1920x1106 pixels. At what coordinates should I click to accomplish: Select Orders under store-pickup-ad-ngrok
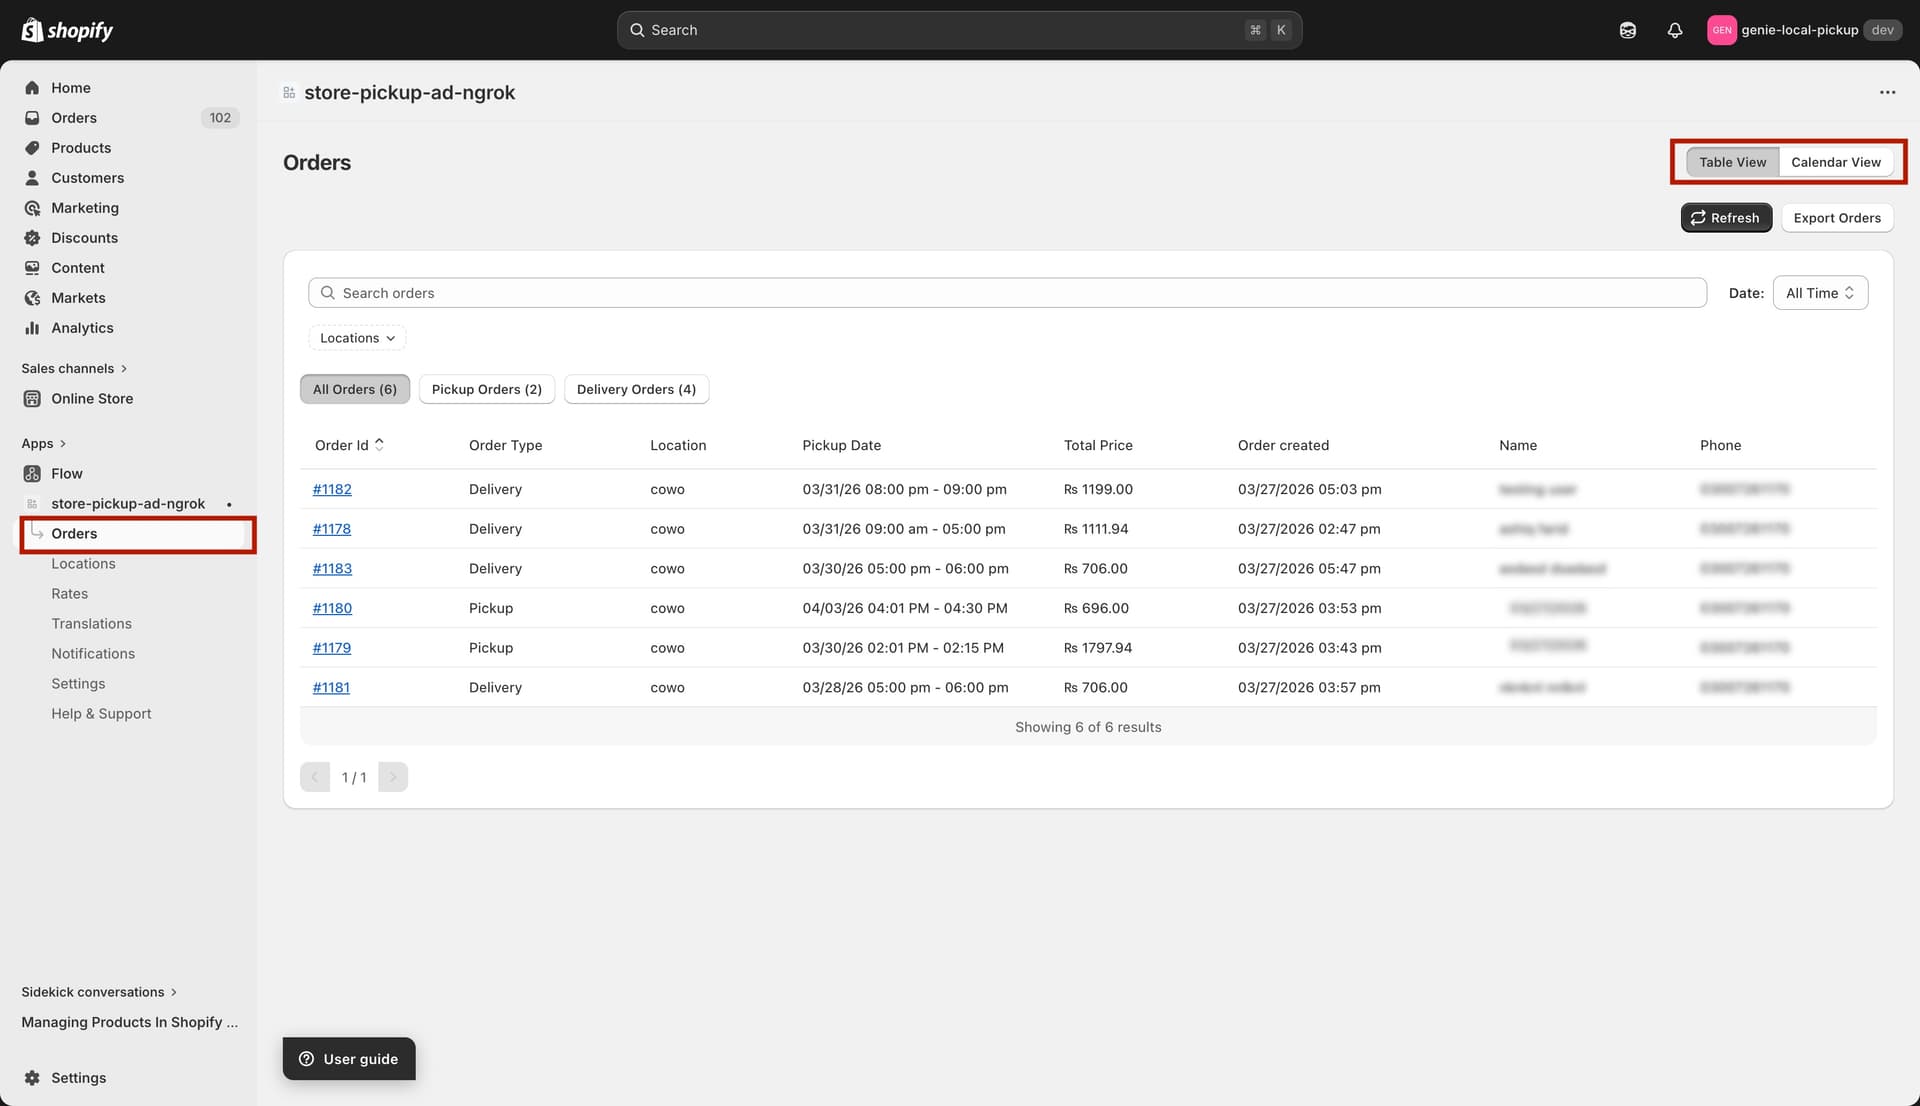[x=74, y=533]
